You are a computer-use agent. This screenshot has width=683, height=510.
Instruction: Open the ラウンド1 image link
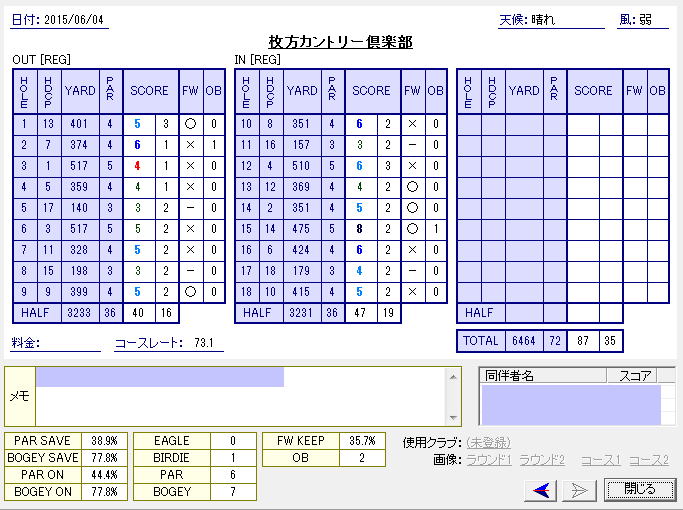click(x=489, y=460)
